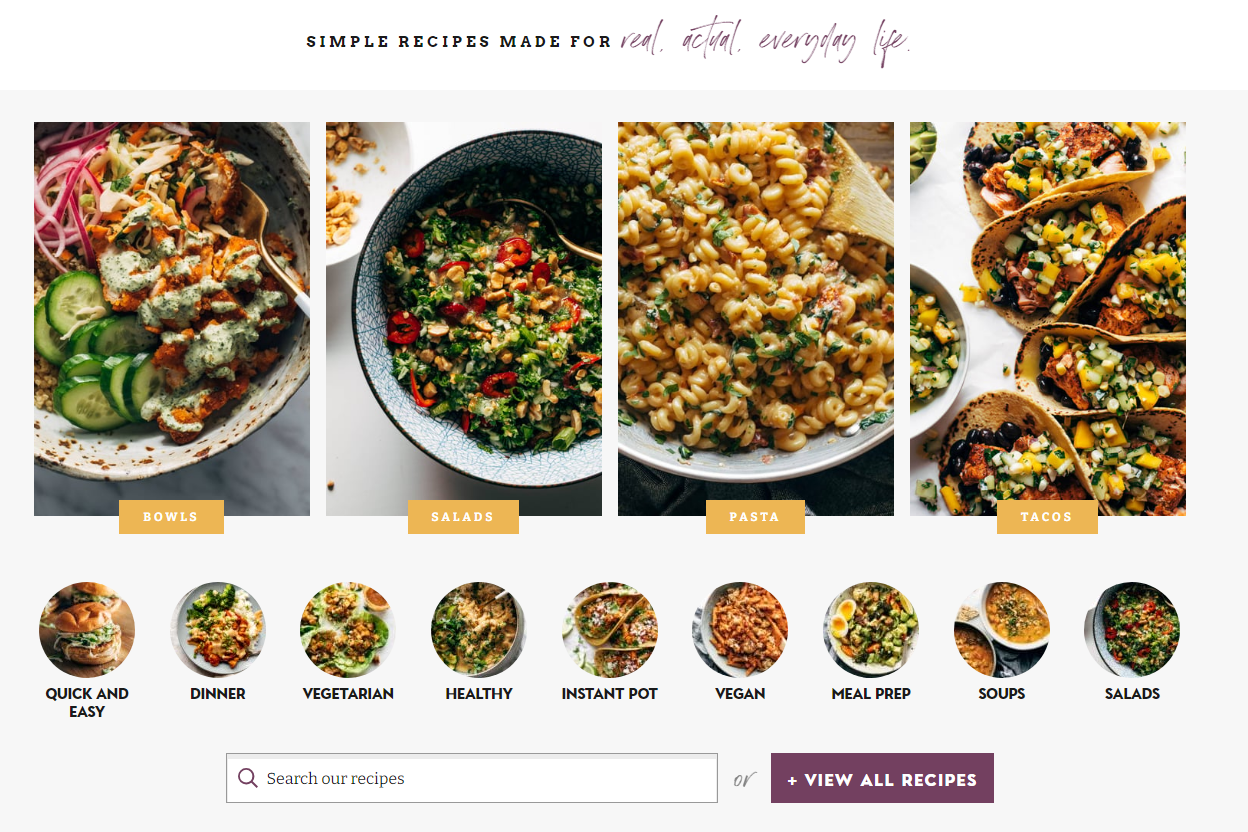Viewport: 1248px width, 832px height.
Task: Click the yellow Bowls label
Action: 171,517
